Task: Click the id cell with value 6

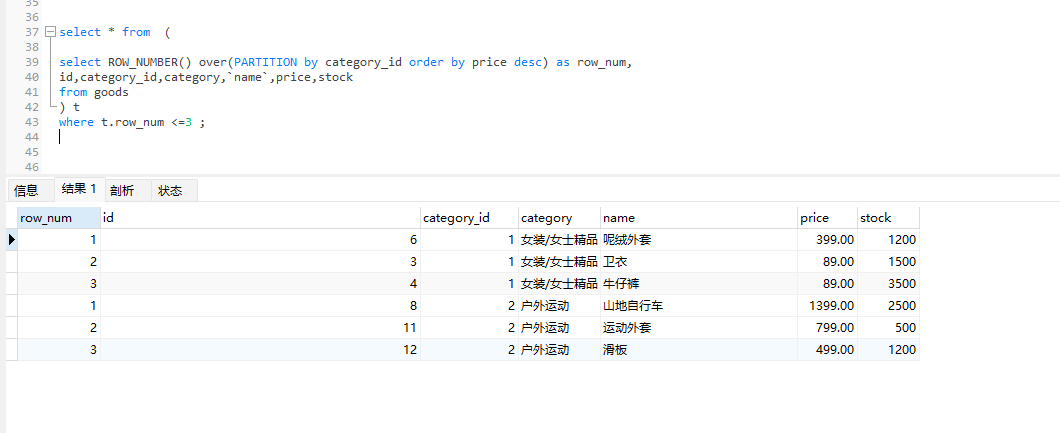Action: (260, 239)
